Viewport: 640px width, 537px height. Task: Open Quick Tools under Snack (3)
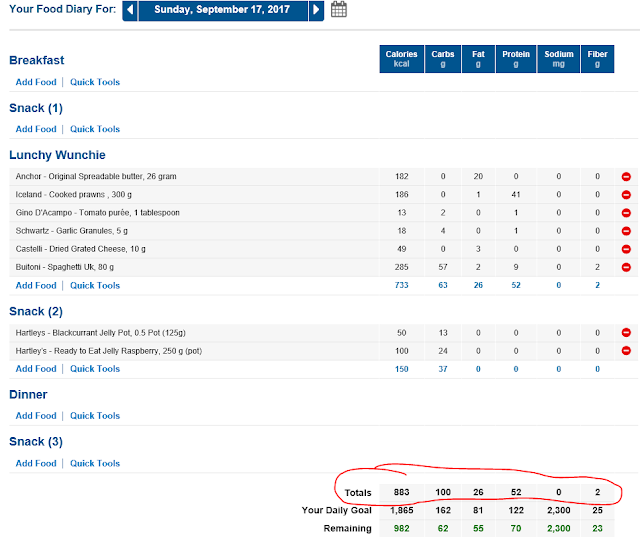coord(95,464)
